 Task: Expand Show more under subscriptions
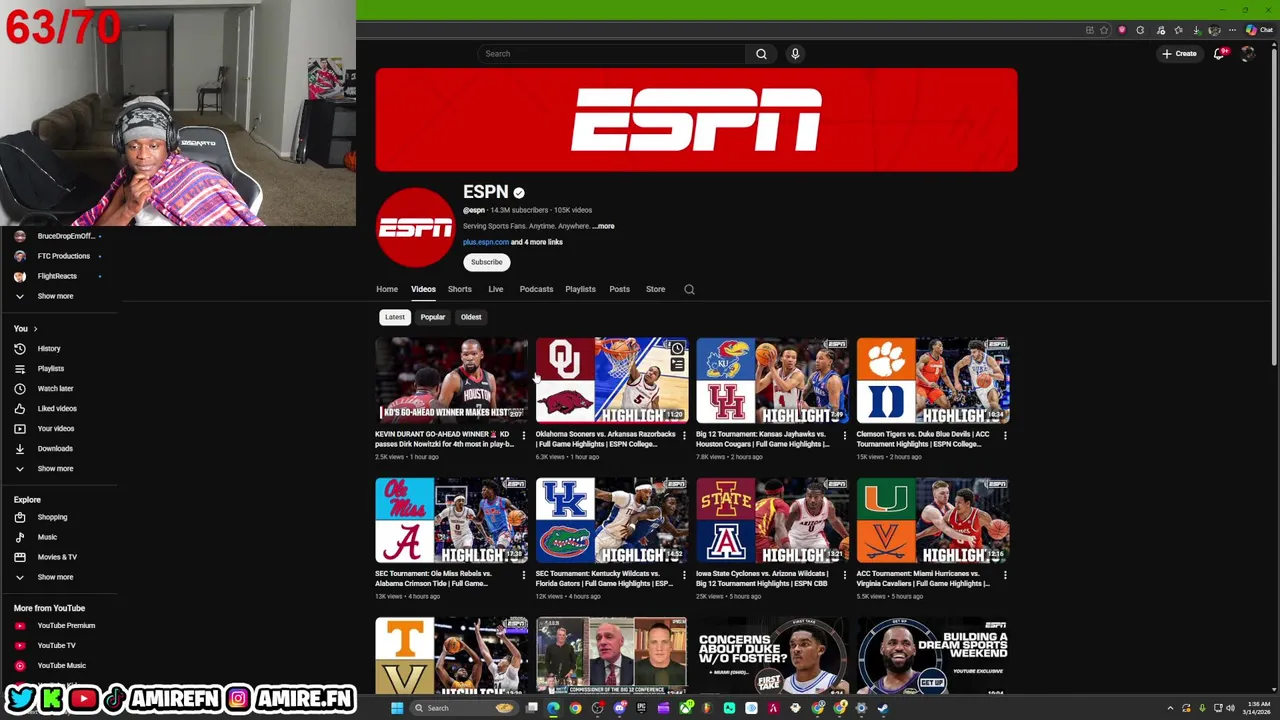pyautogui.click(x=60, y=296)
